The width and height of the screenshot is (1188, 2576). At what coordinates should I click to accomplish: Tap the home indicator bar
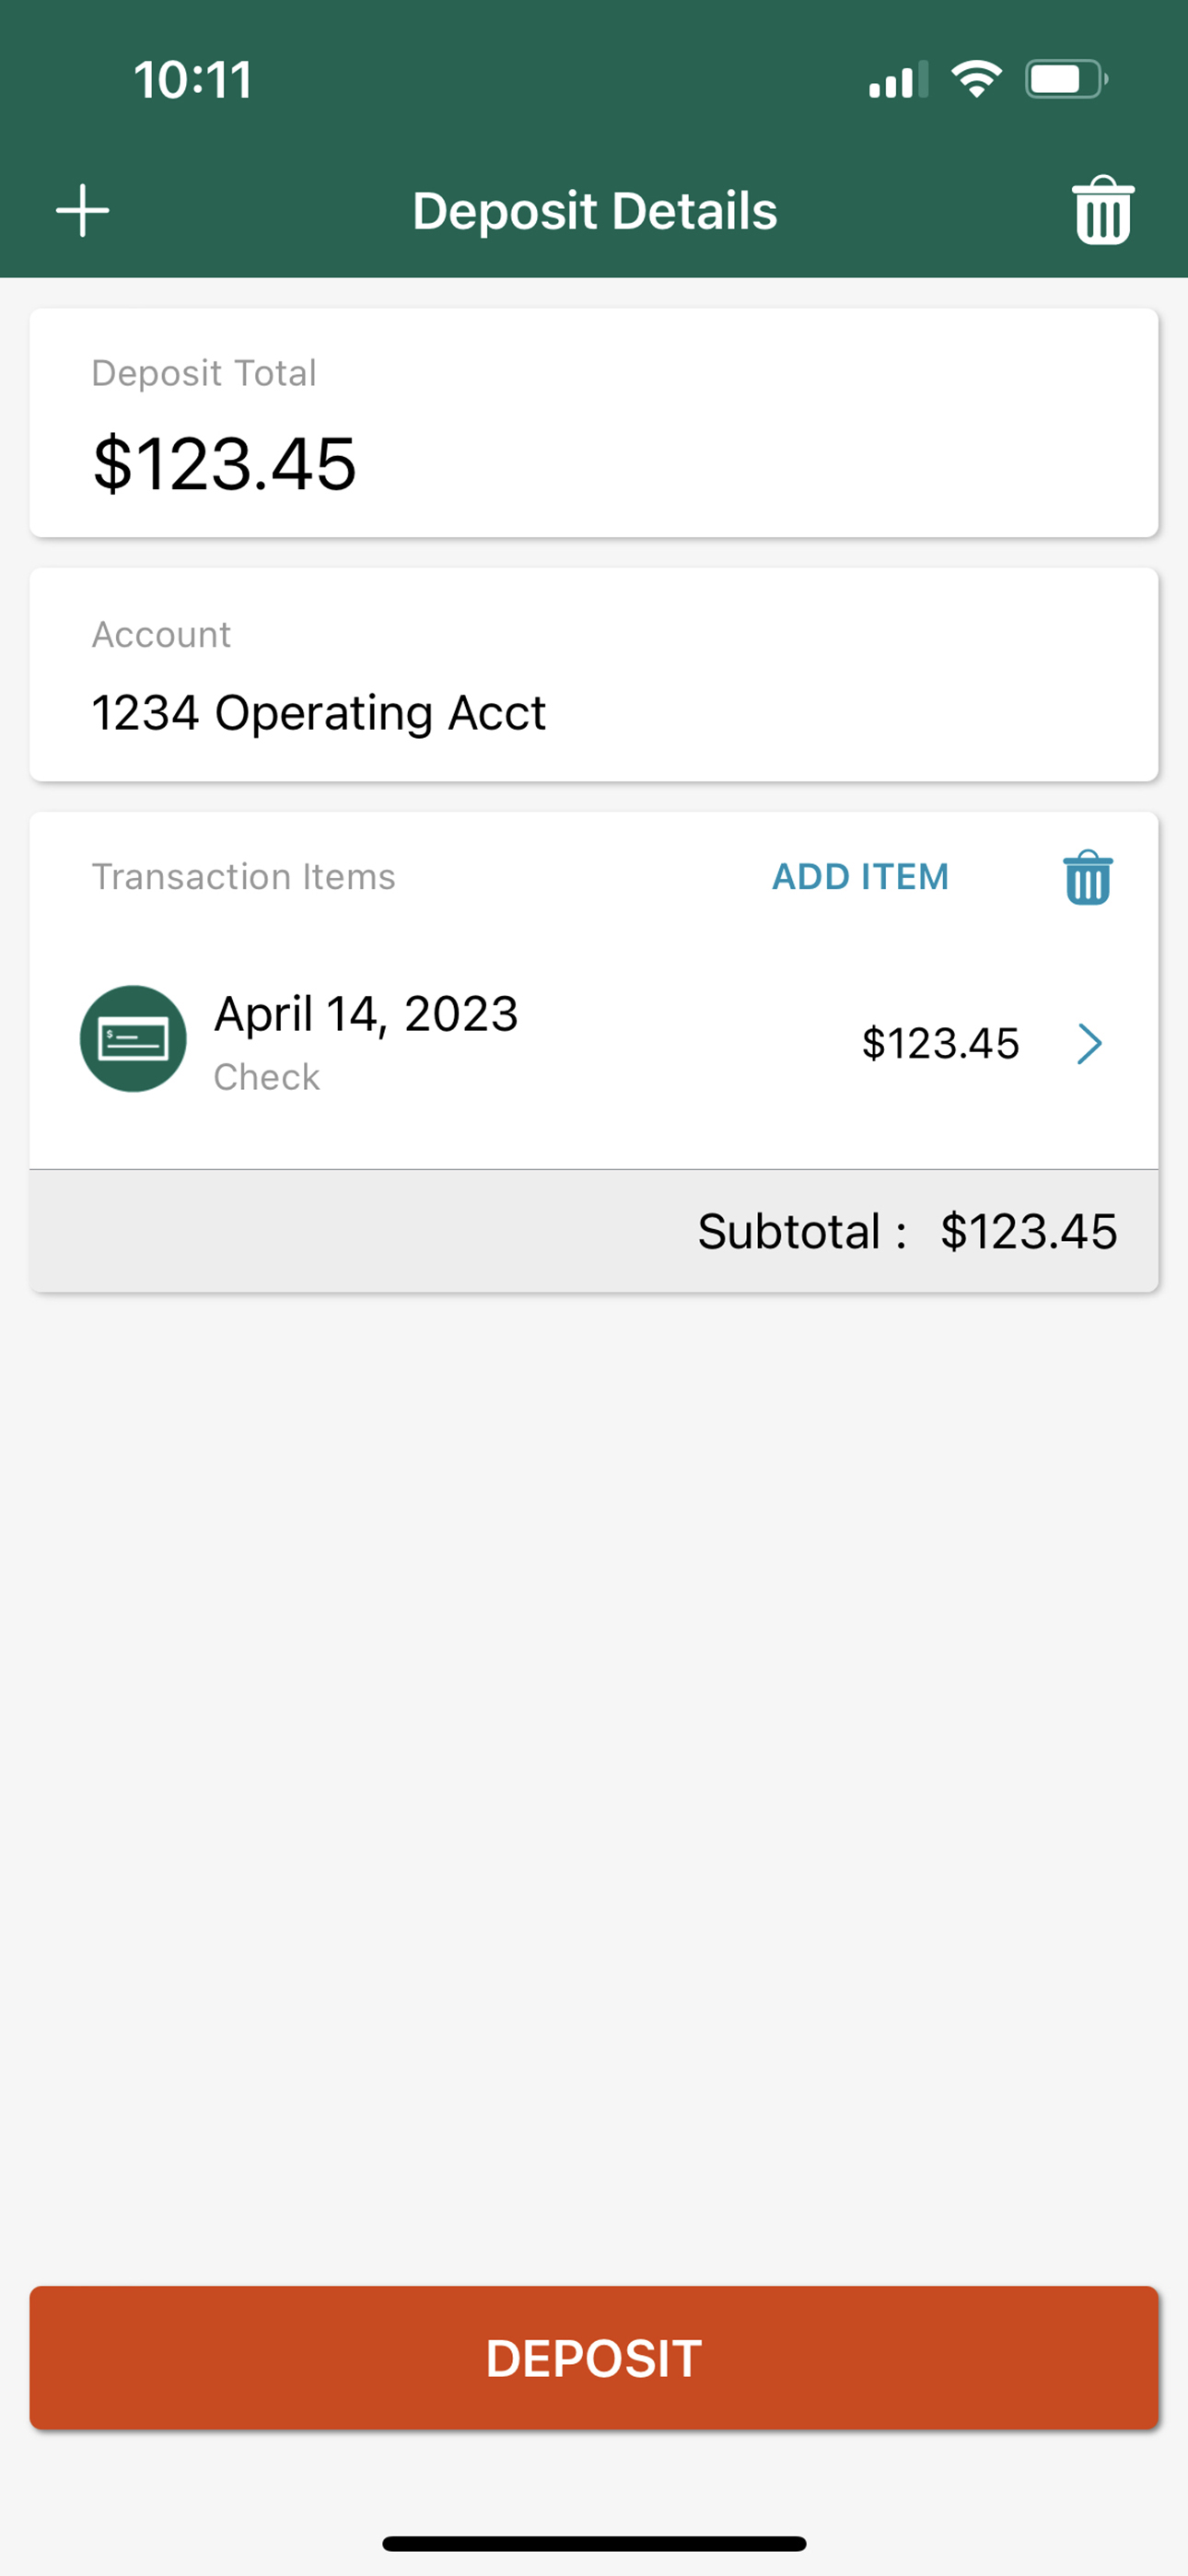[594, 2544]
